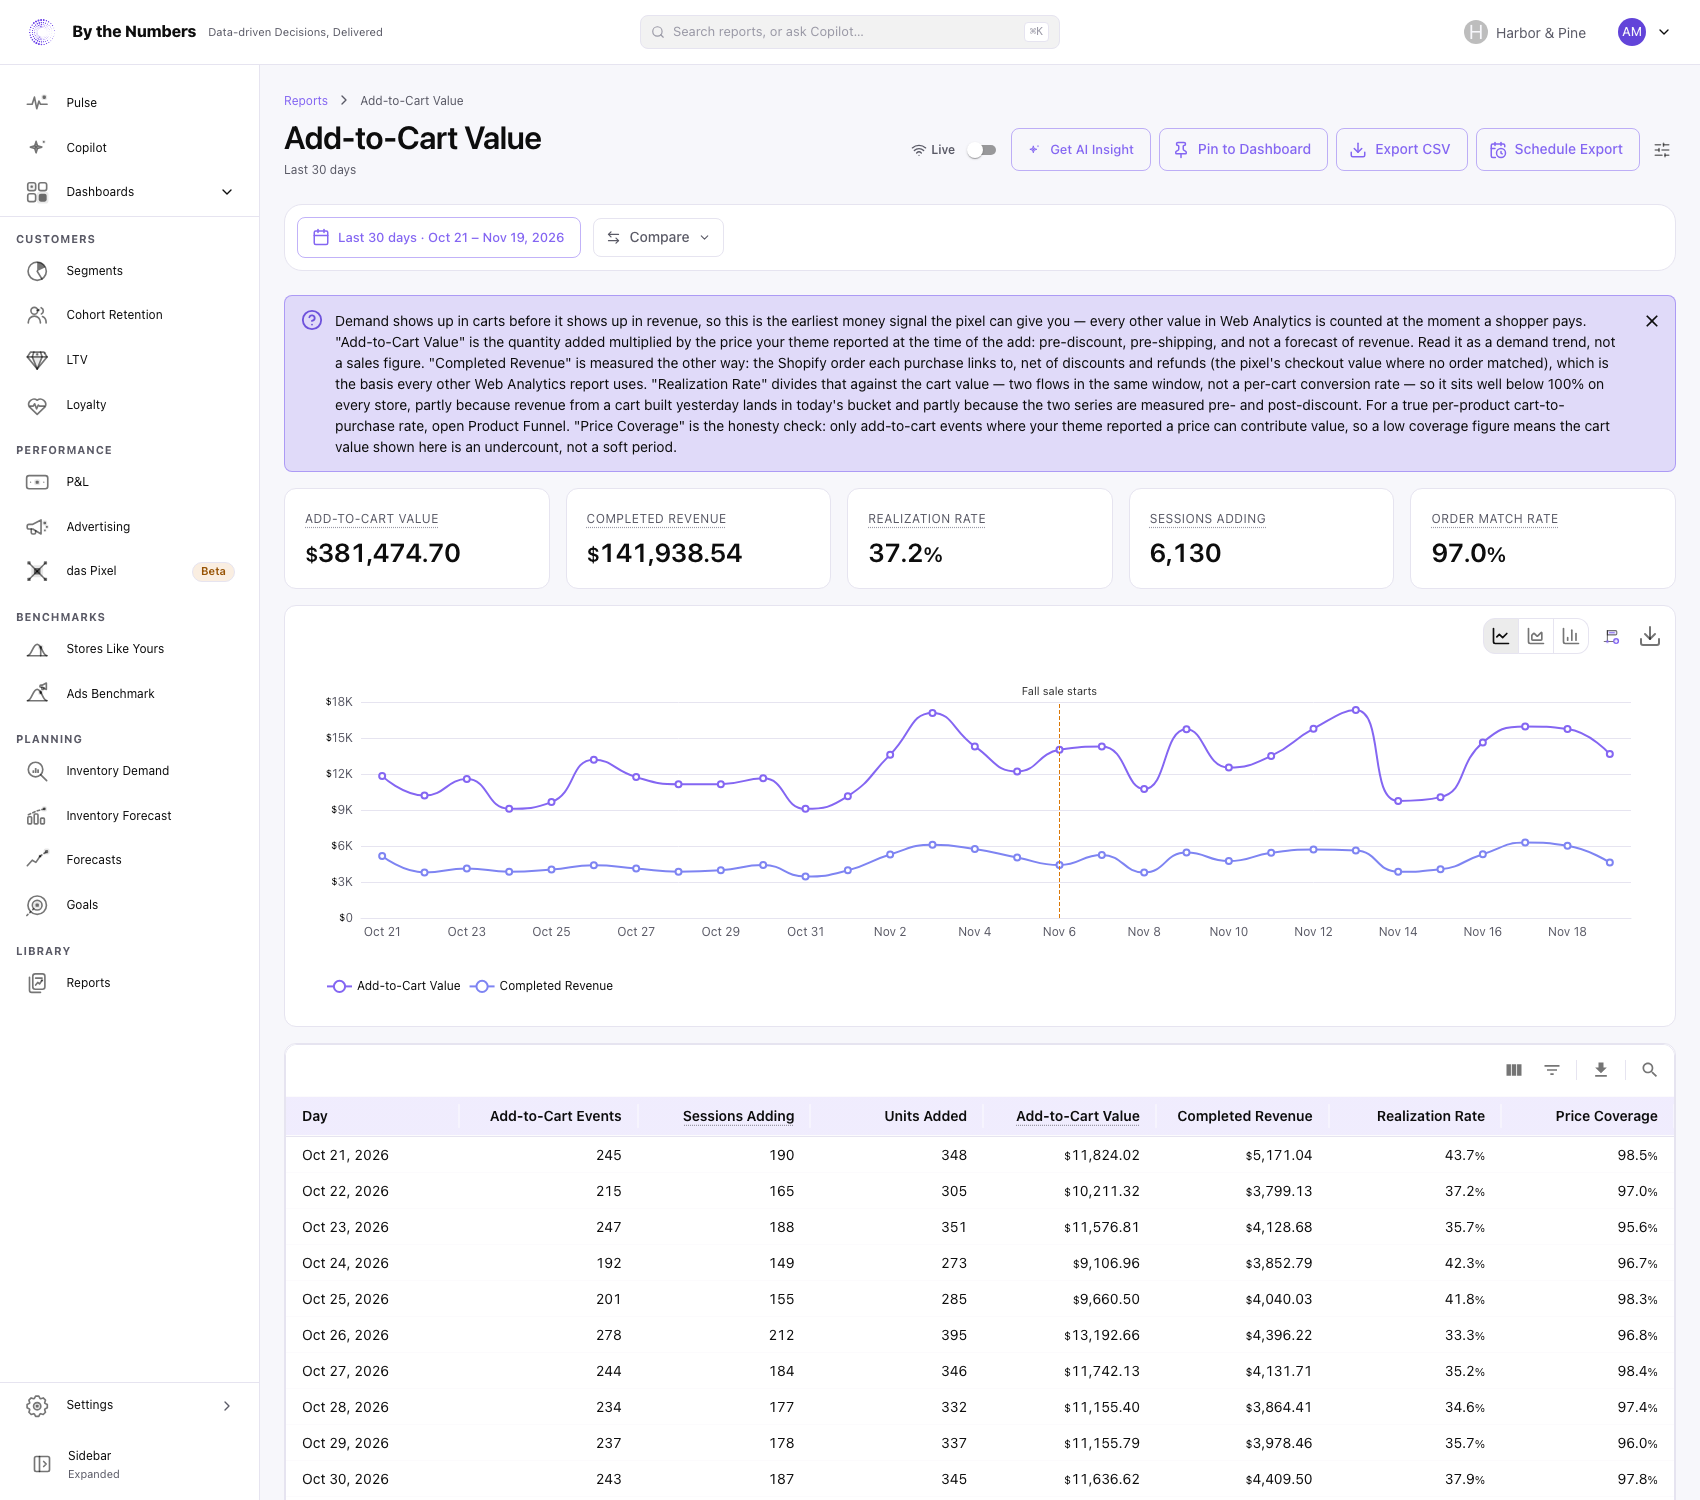Click the info help icon in banner

pos(312,320)
